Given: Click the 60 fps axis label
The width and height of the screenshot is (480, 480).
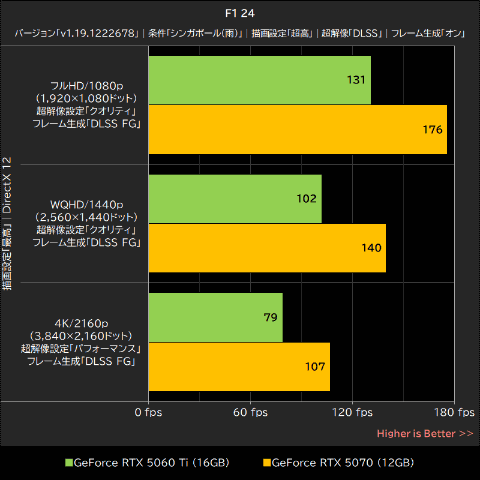Looking at the screenshot, I should (250, 412).
